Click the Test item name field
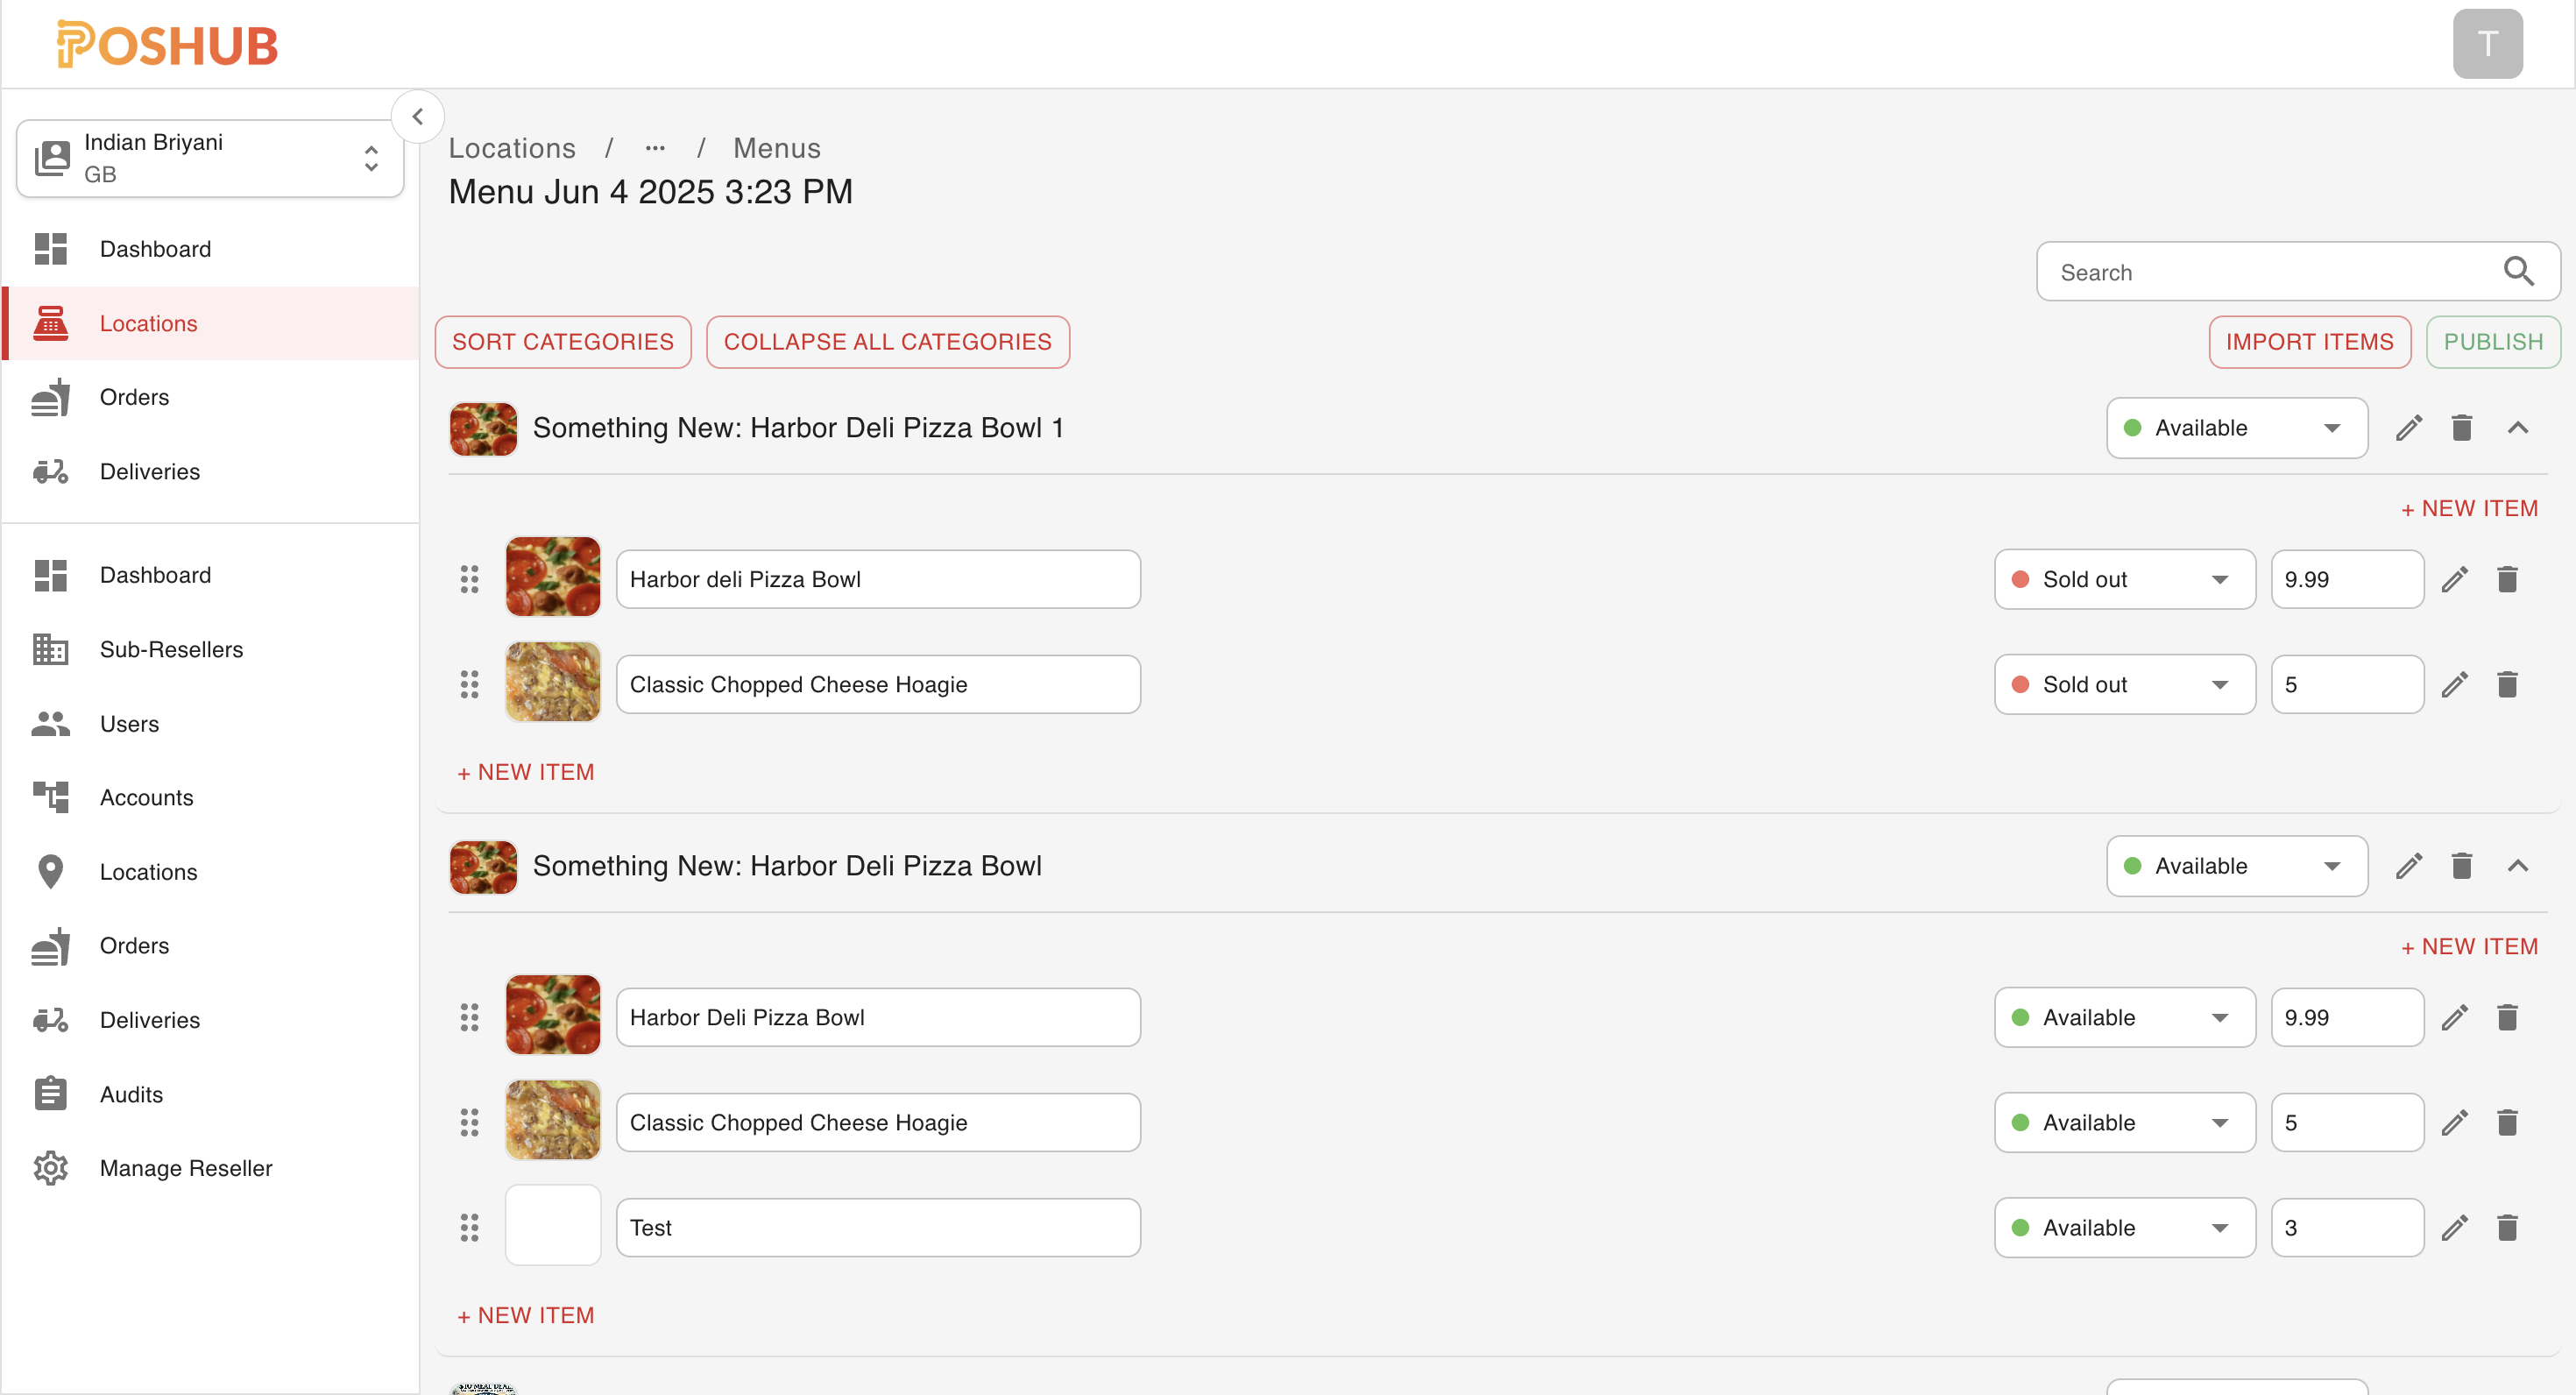This screenshot has height=1395, width=2576. tap(877, 1228)
